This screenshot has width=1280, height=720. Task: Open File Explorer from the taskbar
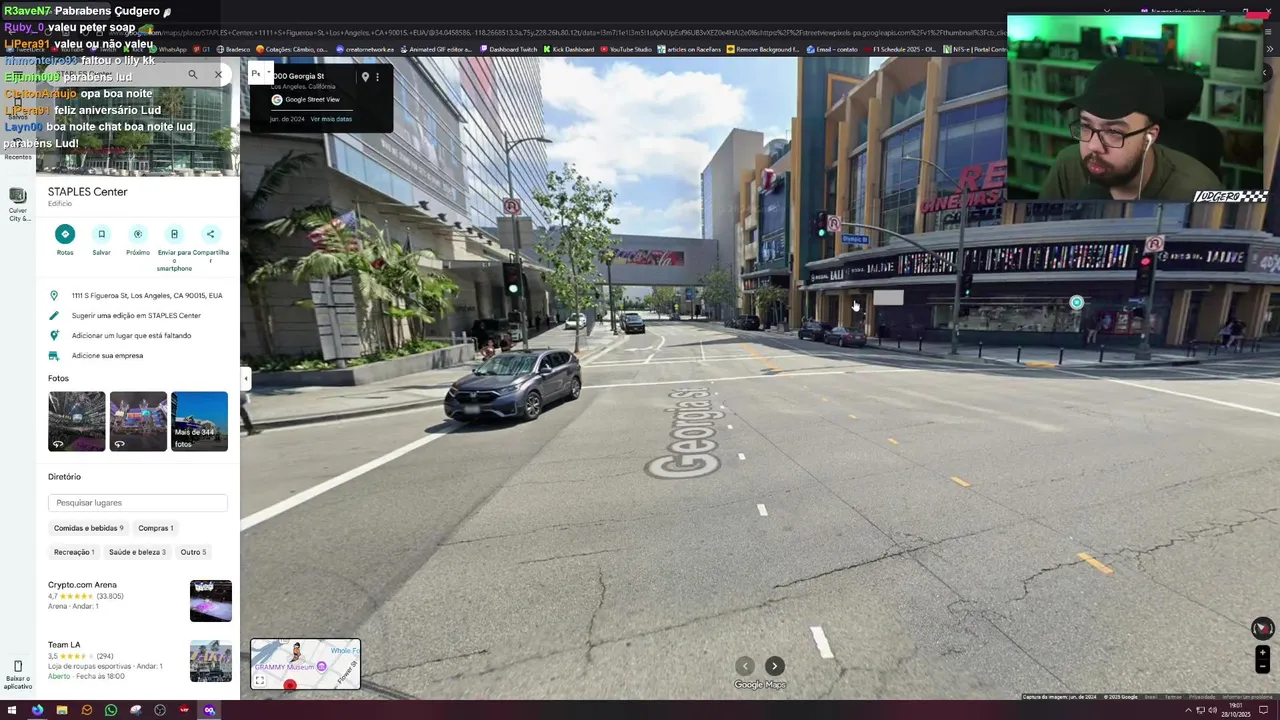click(62, 710)
